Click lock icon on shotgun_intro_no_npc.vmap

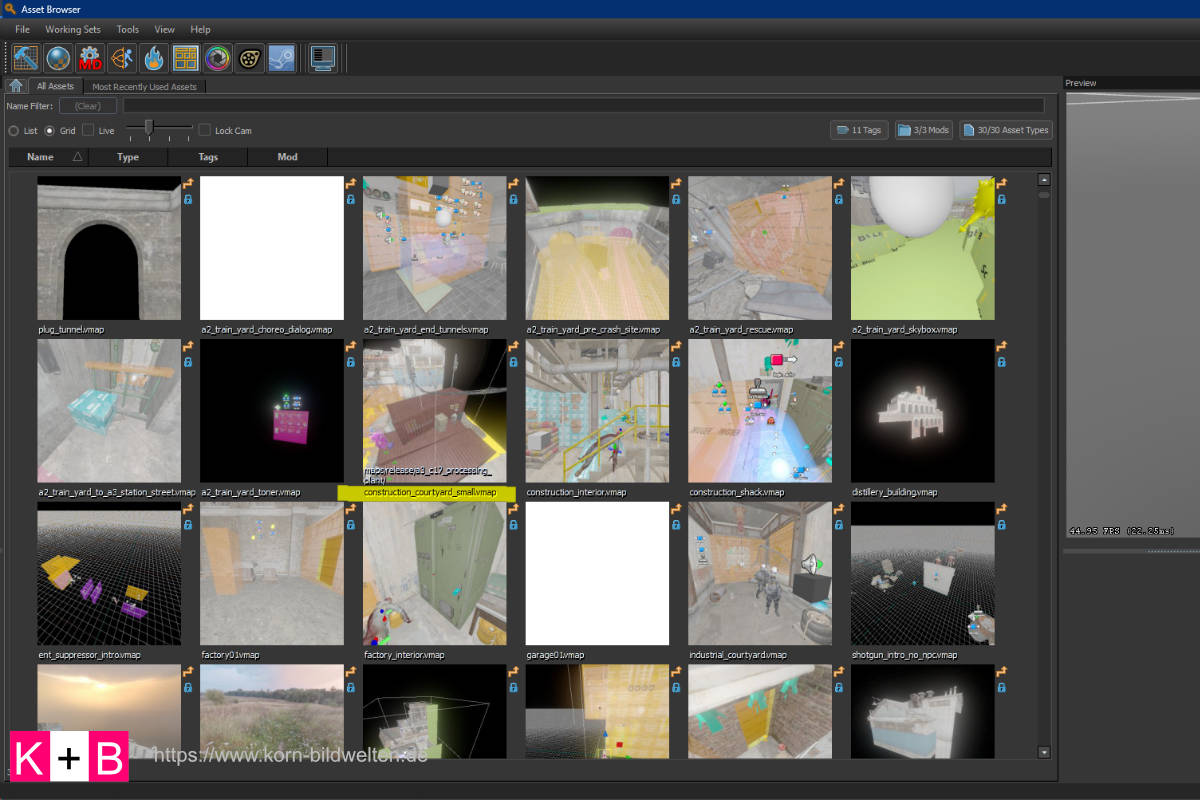(x=1001, y=525)
